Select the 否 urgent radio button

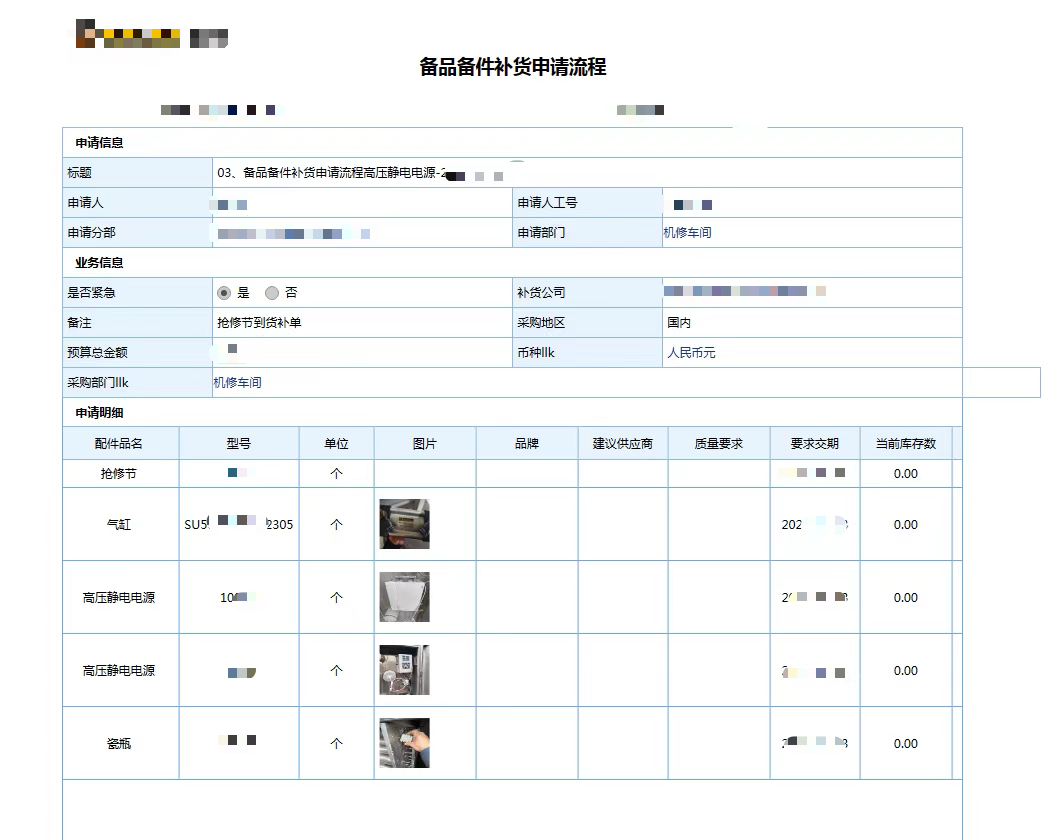(272, 293)
